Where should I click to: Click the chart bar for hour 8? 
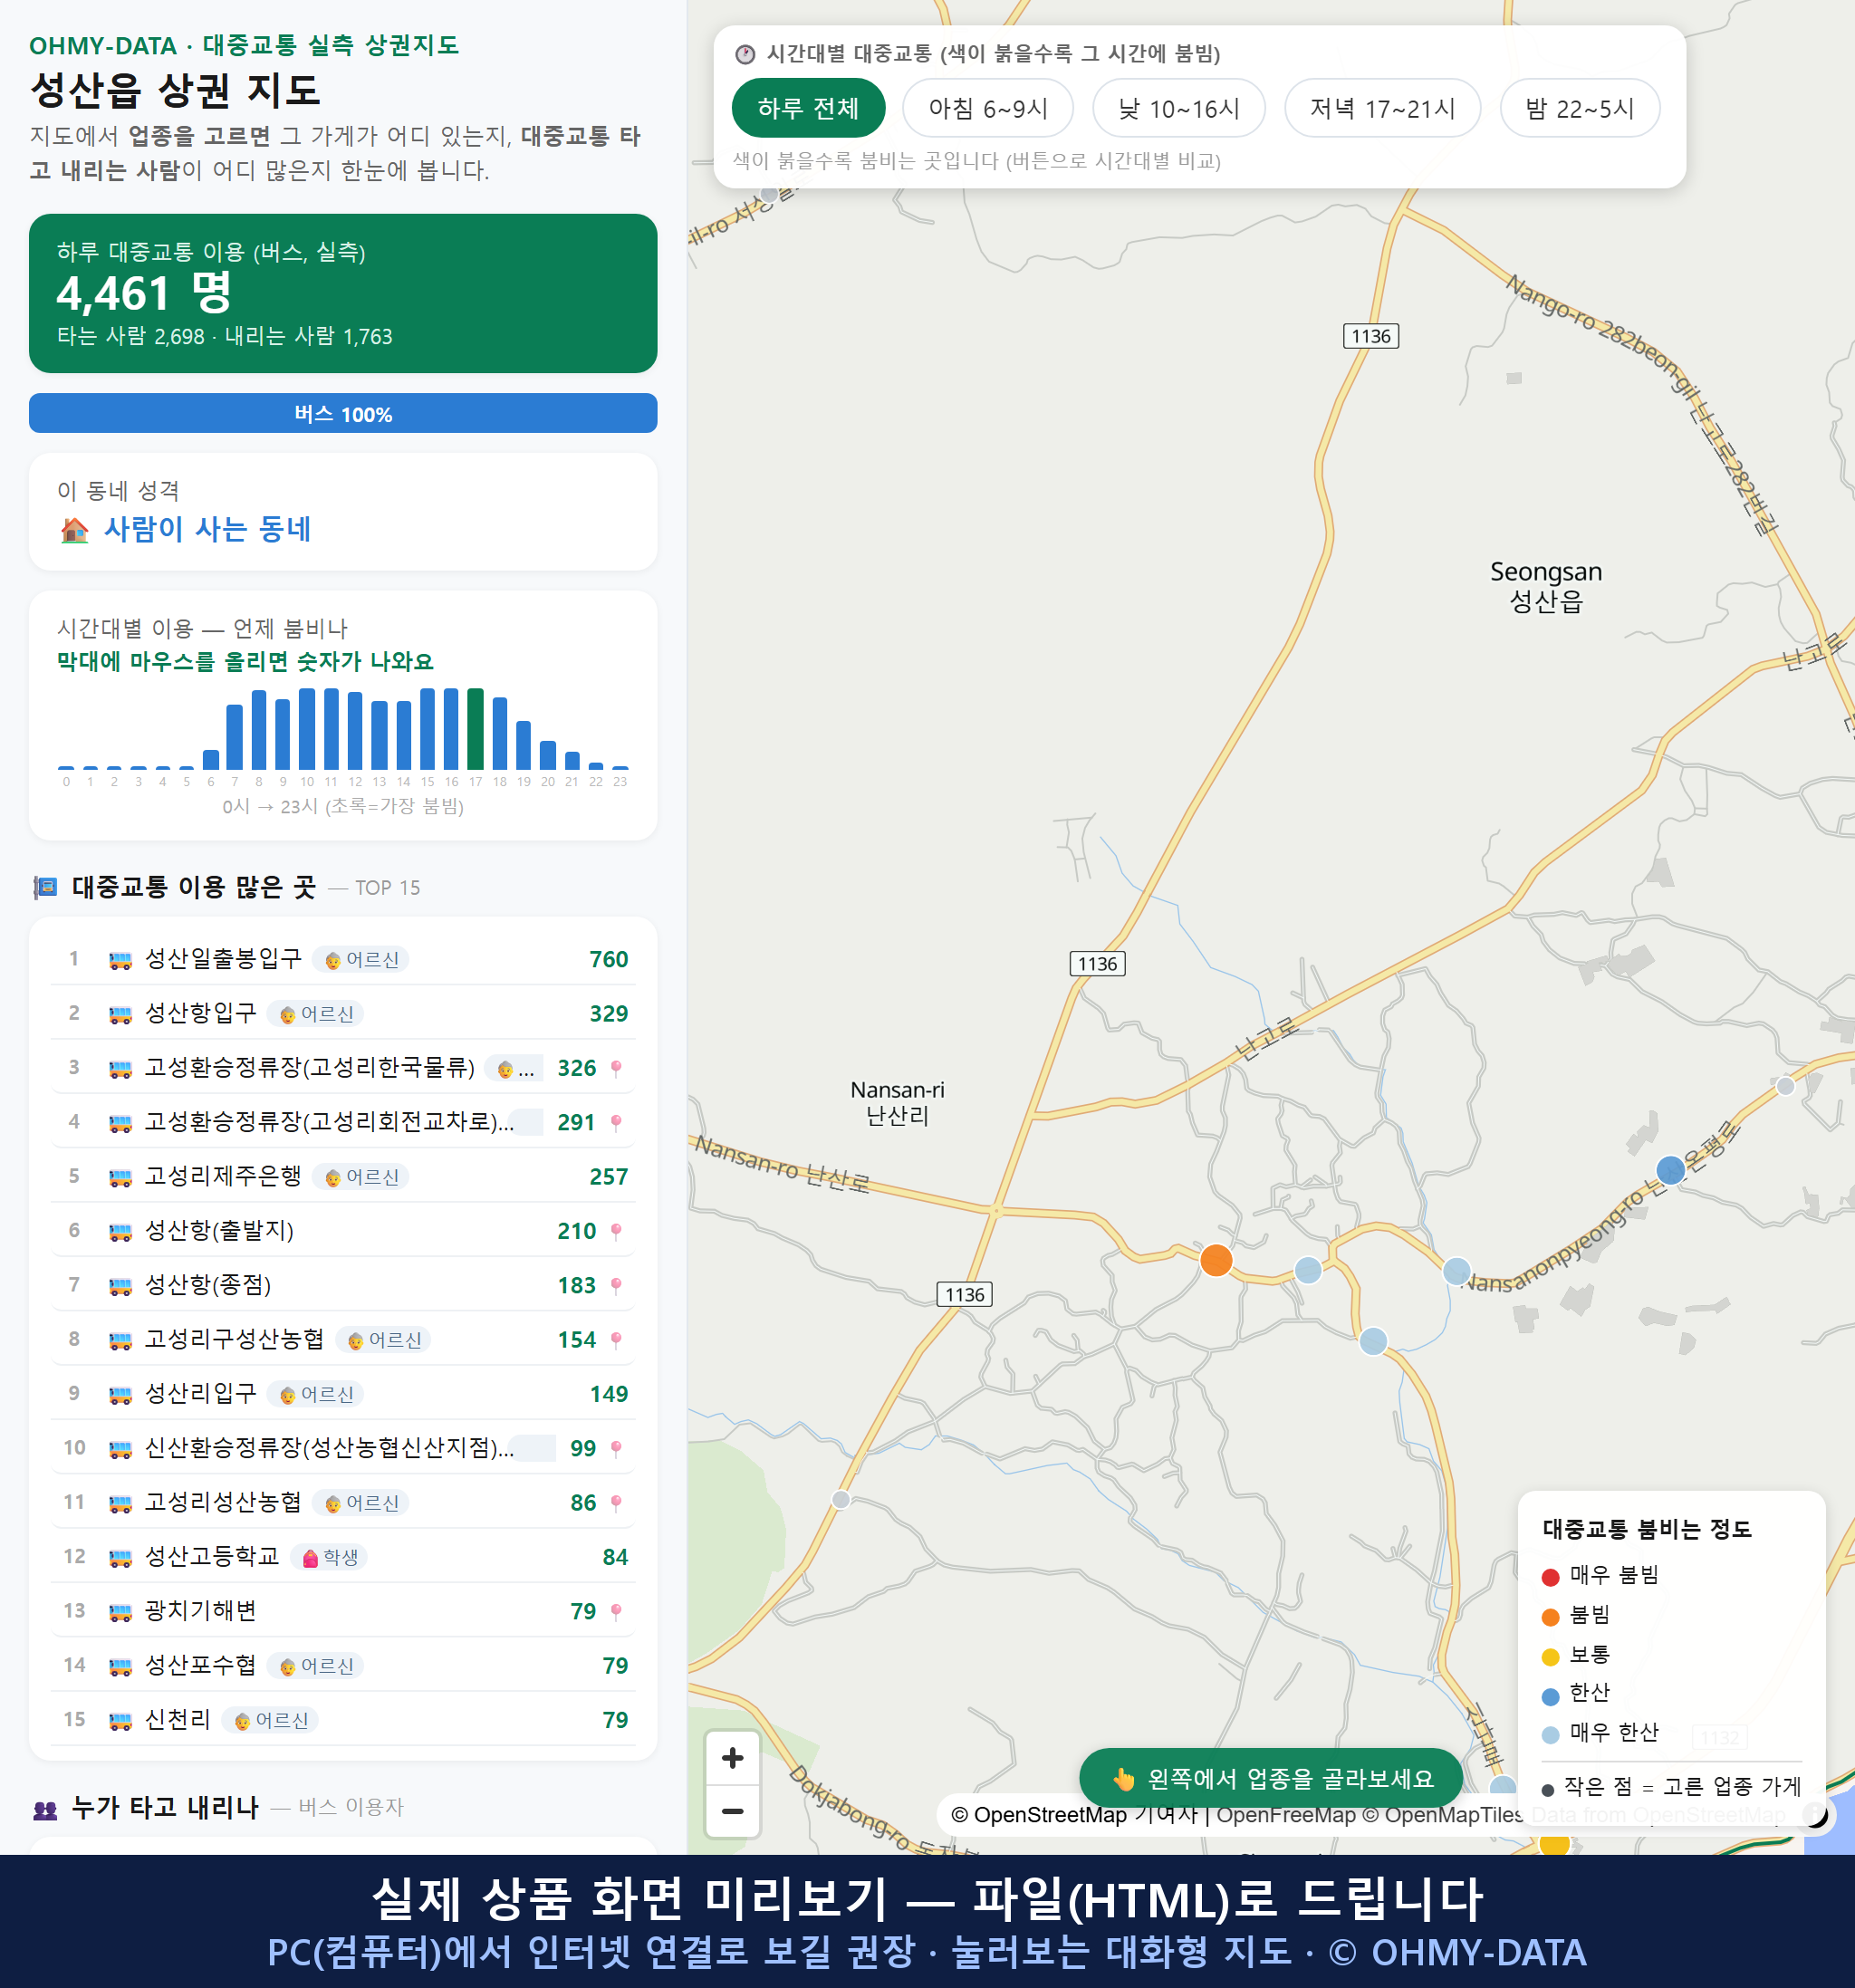259,729
